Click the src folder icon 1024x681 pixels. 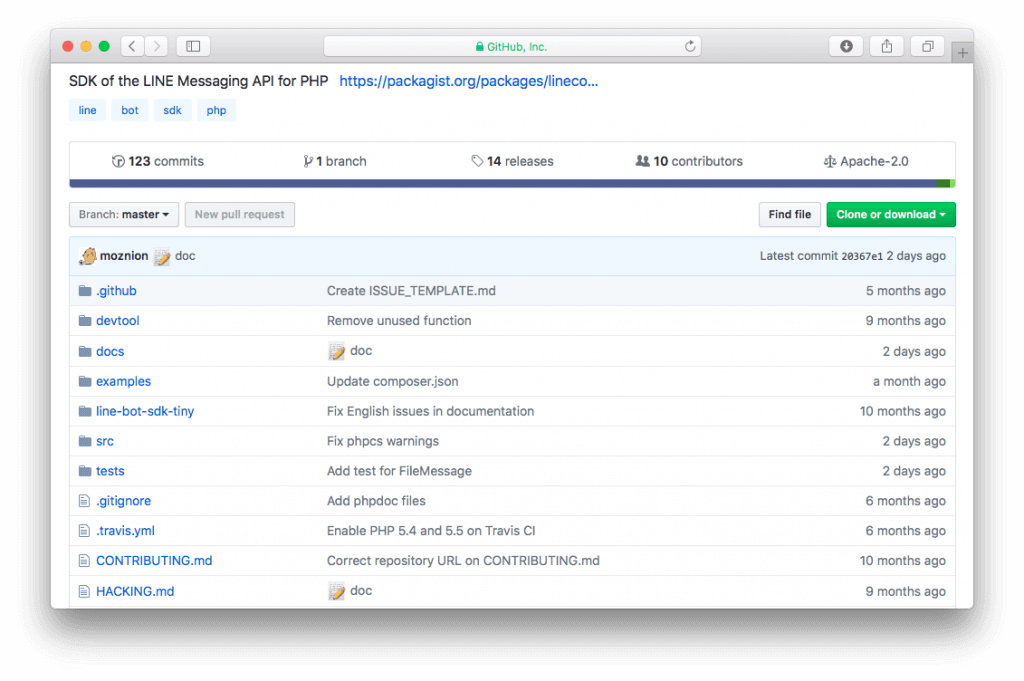coord(84,440)
